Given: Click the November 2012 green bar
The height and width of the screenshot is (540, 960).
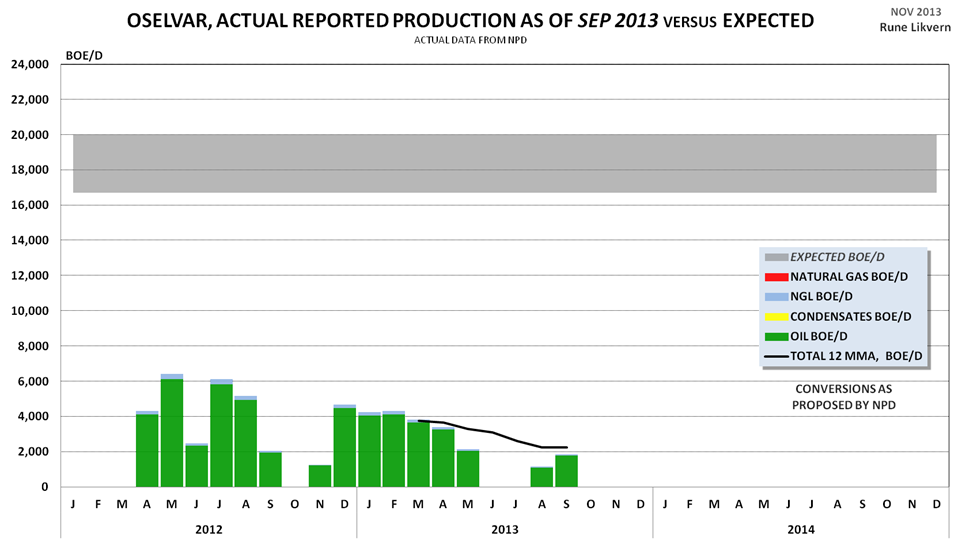Looking at the screenshot, I should pos(320,476).
